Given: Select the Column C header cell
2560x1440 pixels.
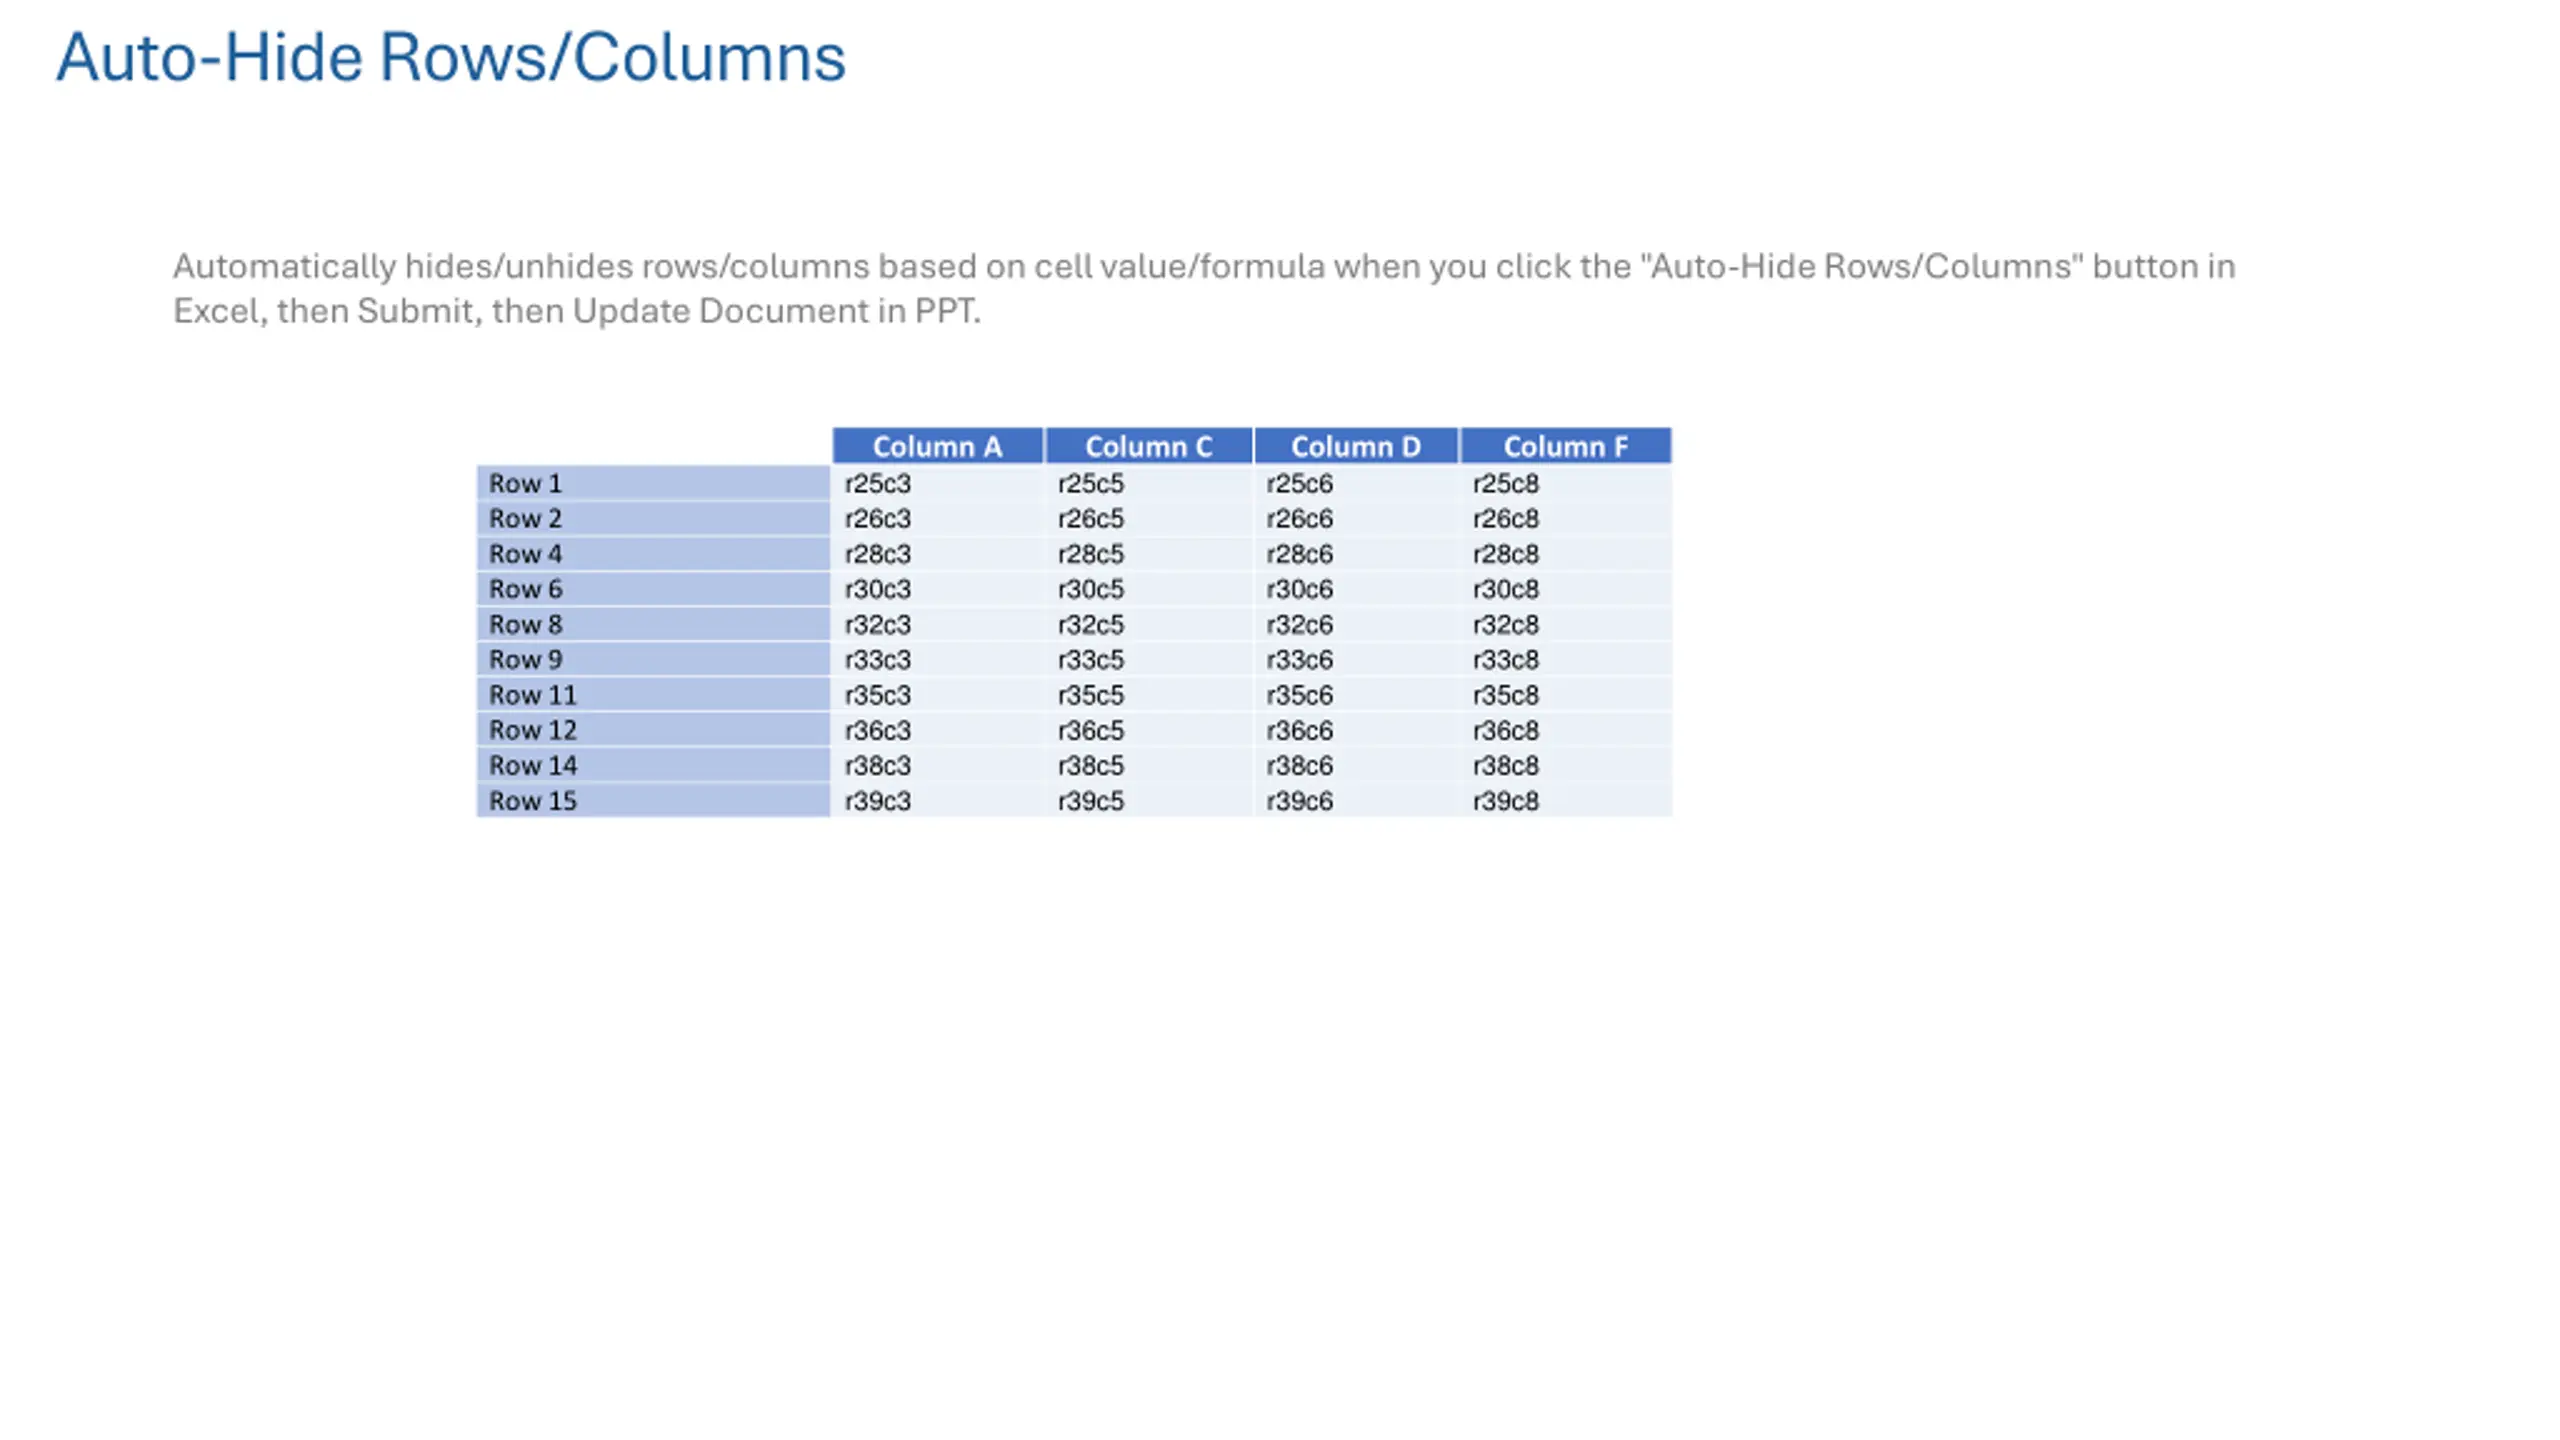Looking at the screenshot, I should (1149, 446).
